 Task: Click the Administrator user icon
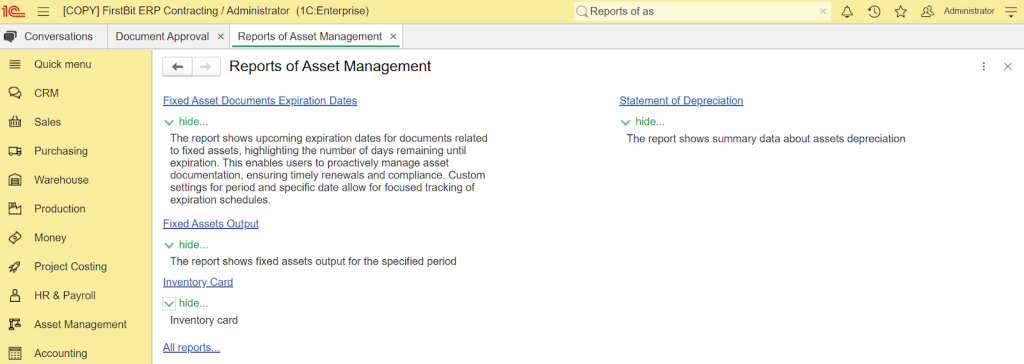pos(927,11)
